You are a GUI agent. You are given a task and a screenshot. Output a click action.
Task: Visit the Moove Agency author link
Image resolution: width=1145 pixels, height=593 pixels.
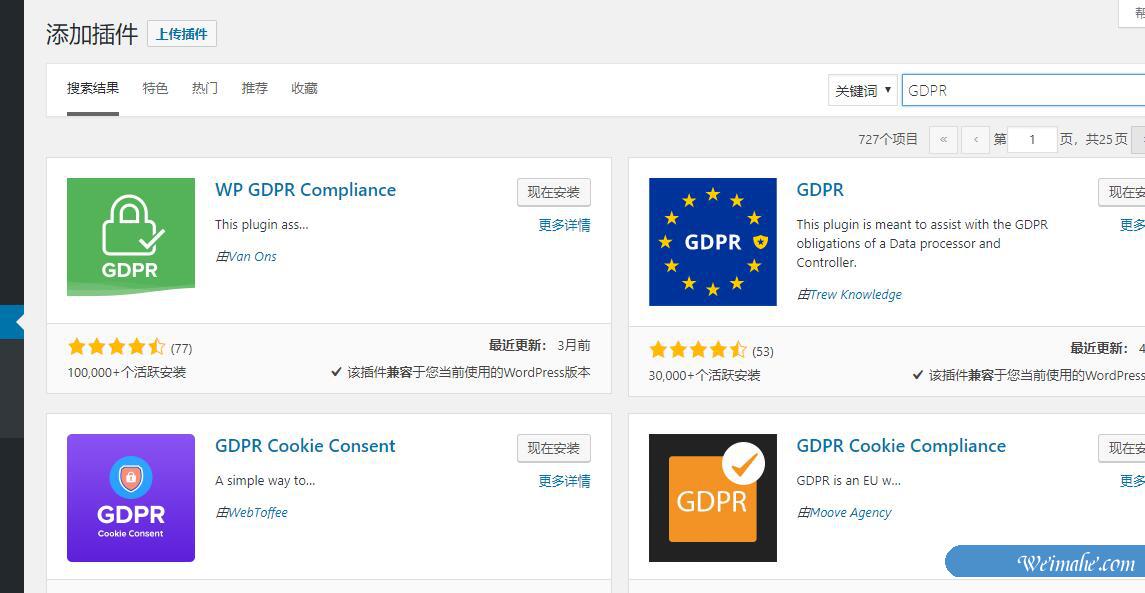coord(848,512)
